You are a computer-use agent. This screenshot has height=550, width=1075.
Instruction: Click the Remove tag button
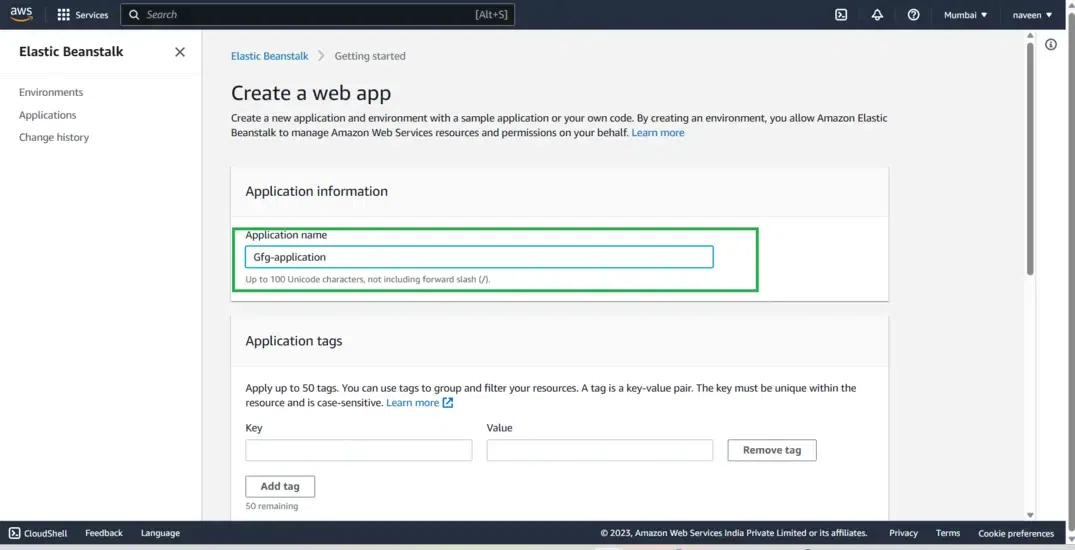(x=772, y=450)
